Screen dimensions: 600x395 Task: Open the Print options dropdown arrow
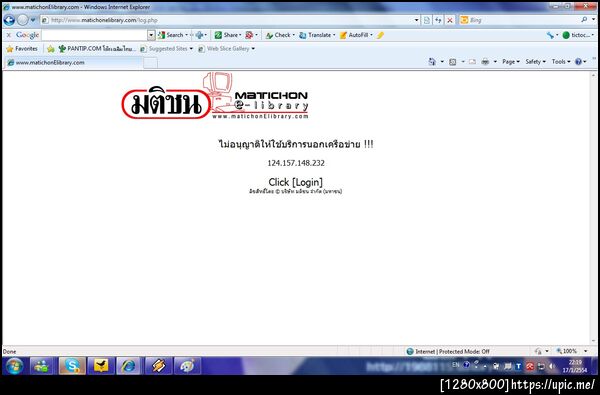[495, 62]
